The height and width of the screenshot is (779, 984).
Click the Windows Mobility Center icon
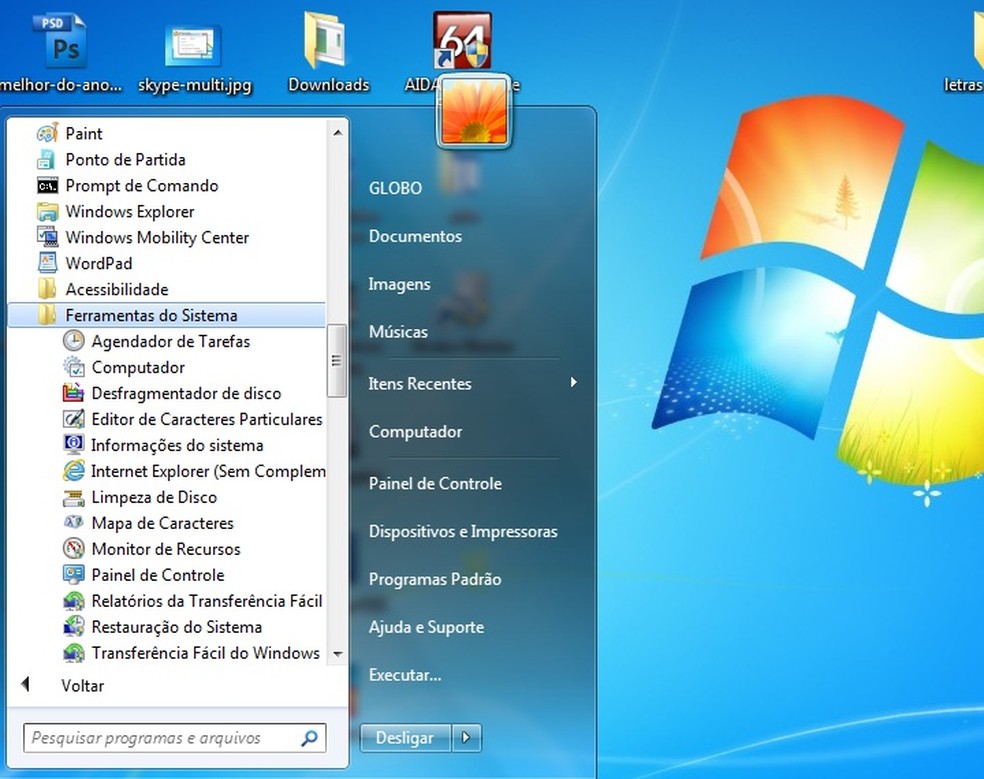click(x=48, y=237)
